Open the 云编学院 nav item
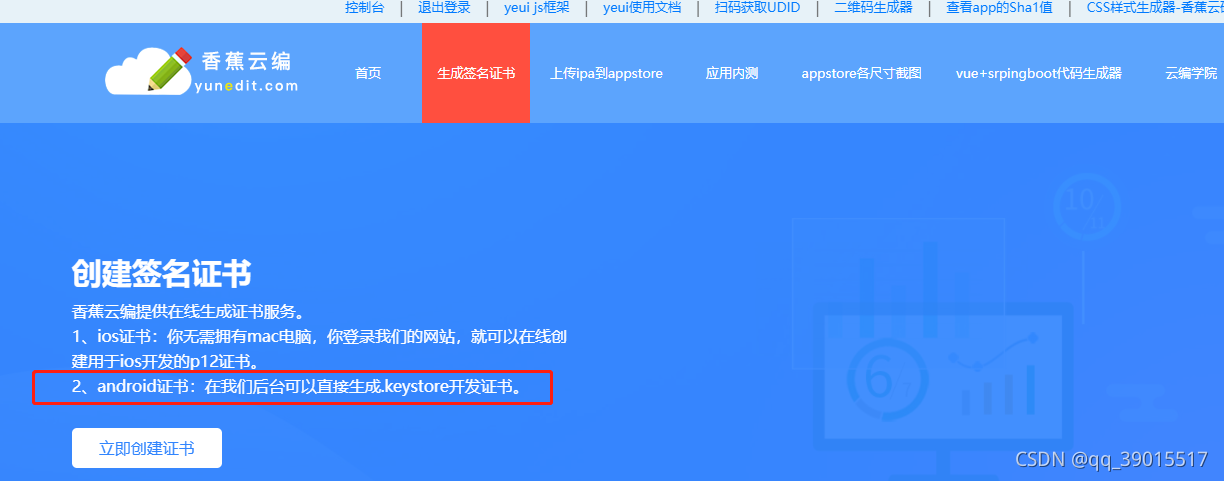 point(1191,73)
